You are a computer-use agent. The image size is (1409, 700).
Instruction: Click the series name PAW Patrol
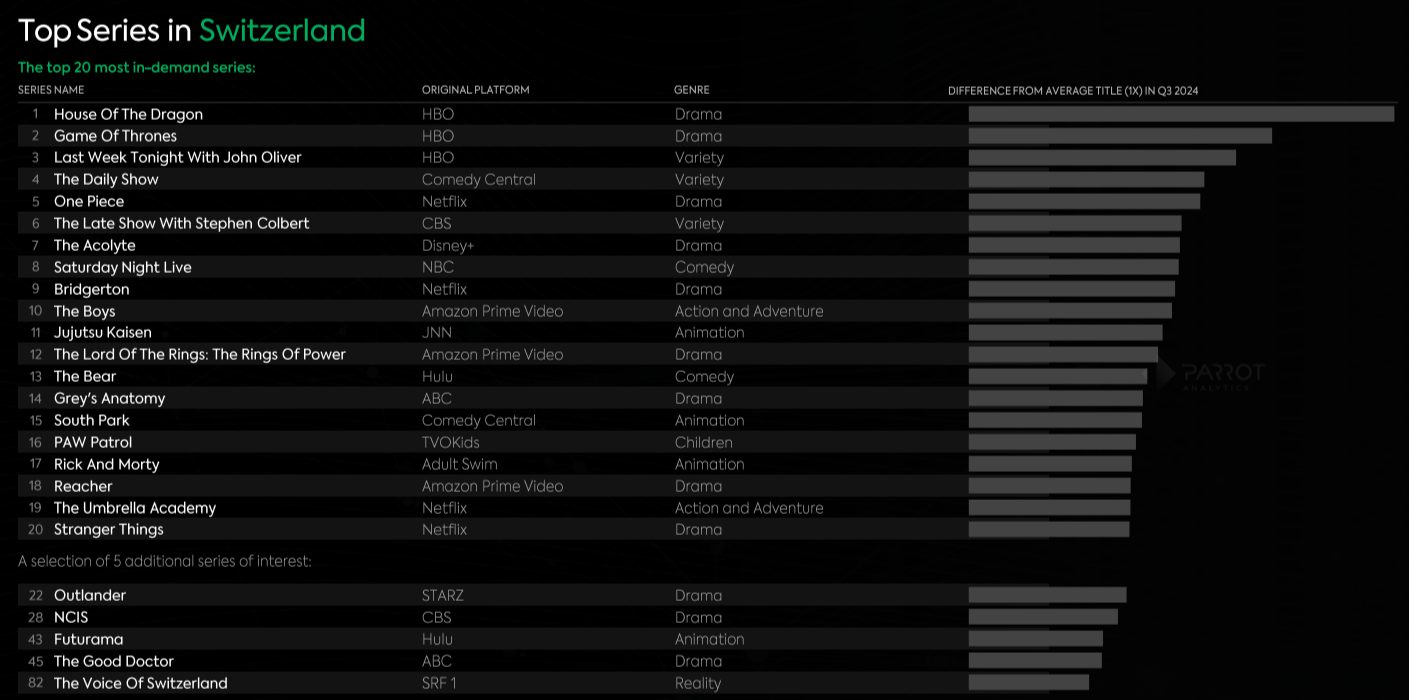[x=93, y=442]
